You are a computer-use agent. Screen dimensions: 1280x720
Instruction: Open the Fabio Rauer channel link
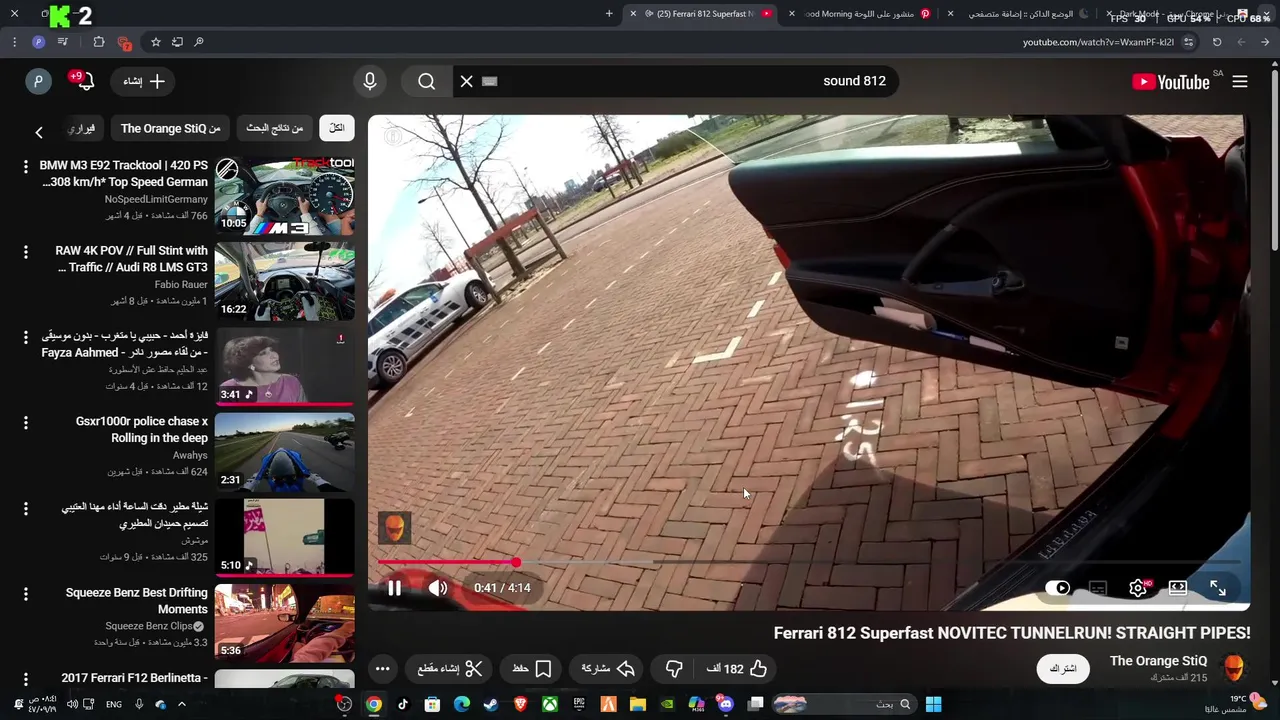[181, 284]
